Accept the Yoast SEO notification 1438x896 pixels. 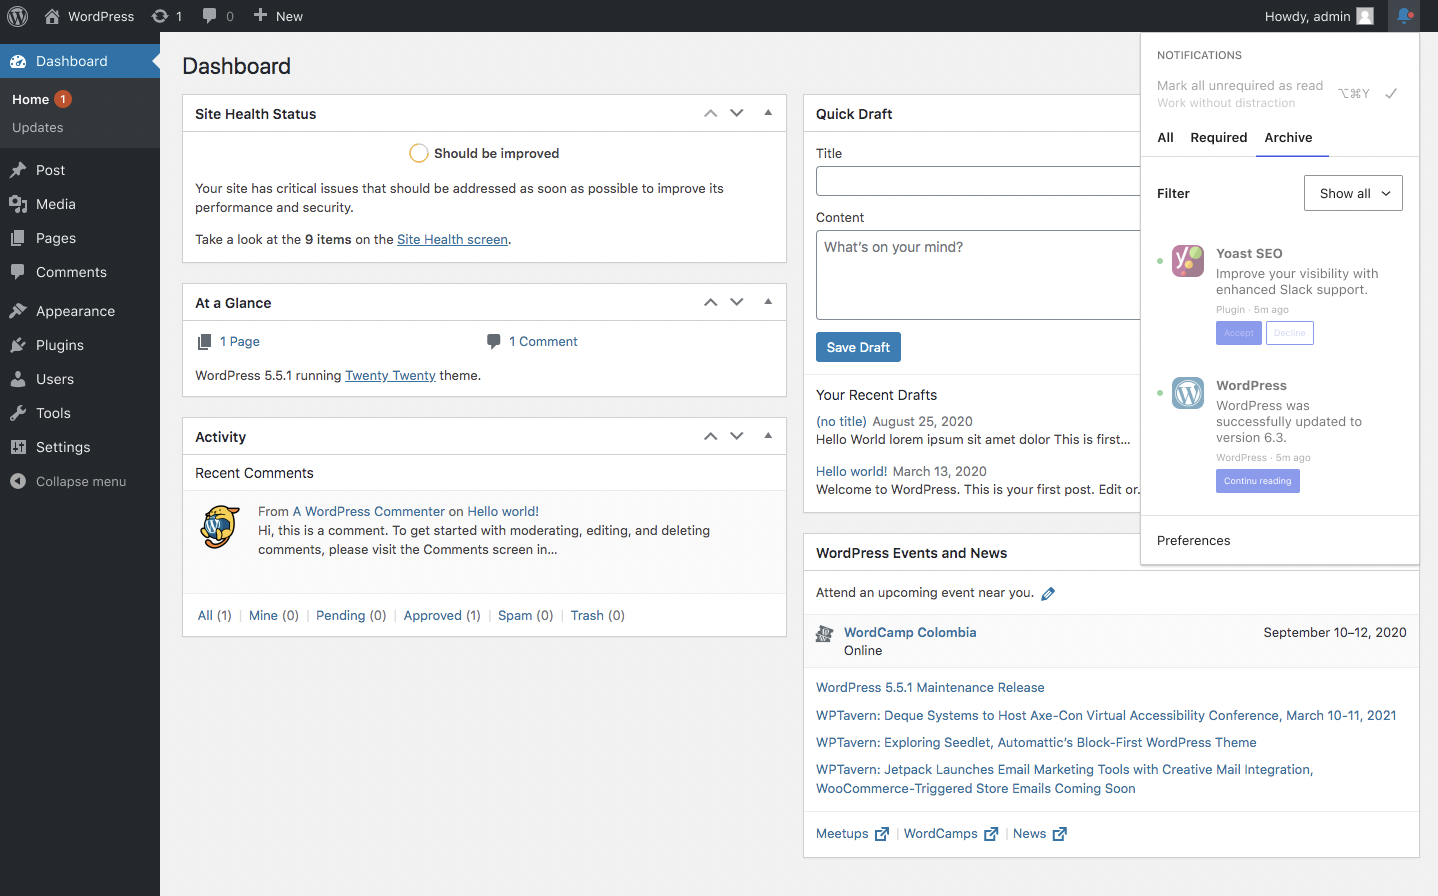(x=1239, y=333)
